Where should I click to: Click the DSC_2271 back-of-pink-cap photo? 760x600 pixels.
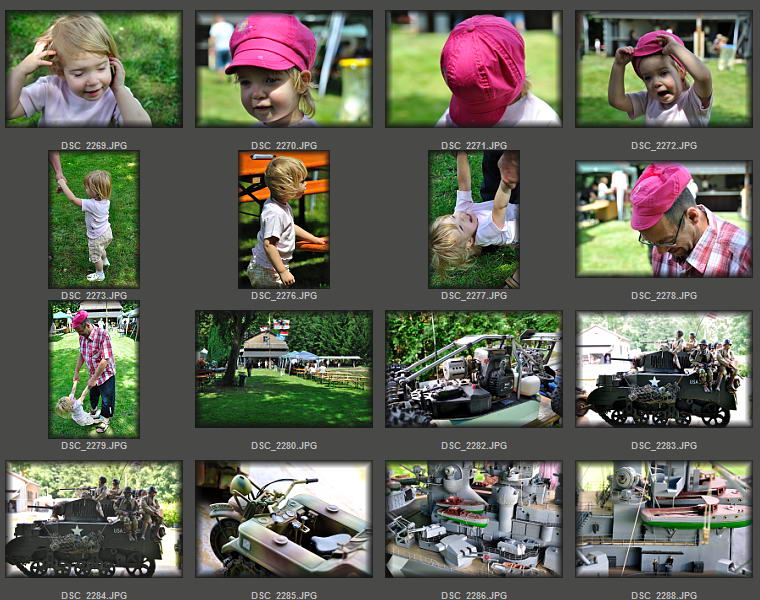[474, 69]
